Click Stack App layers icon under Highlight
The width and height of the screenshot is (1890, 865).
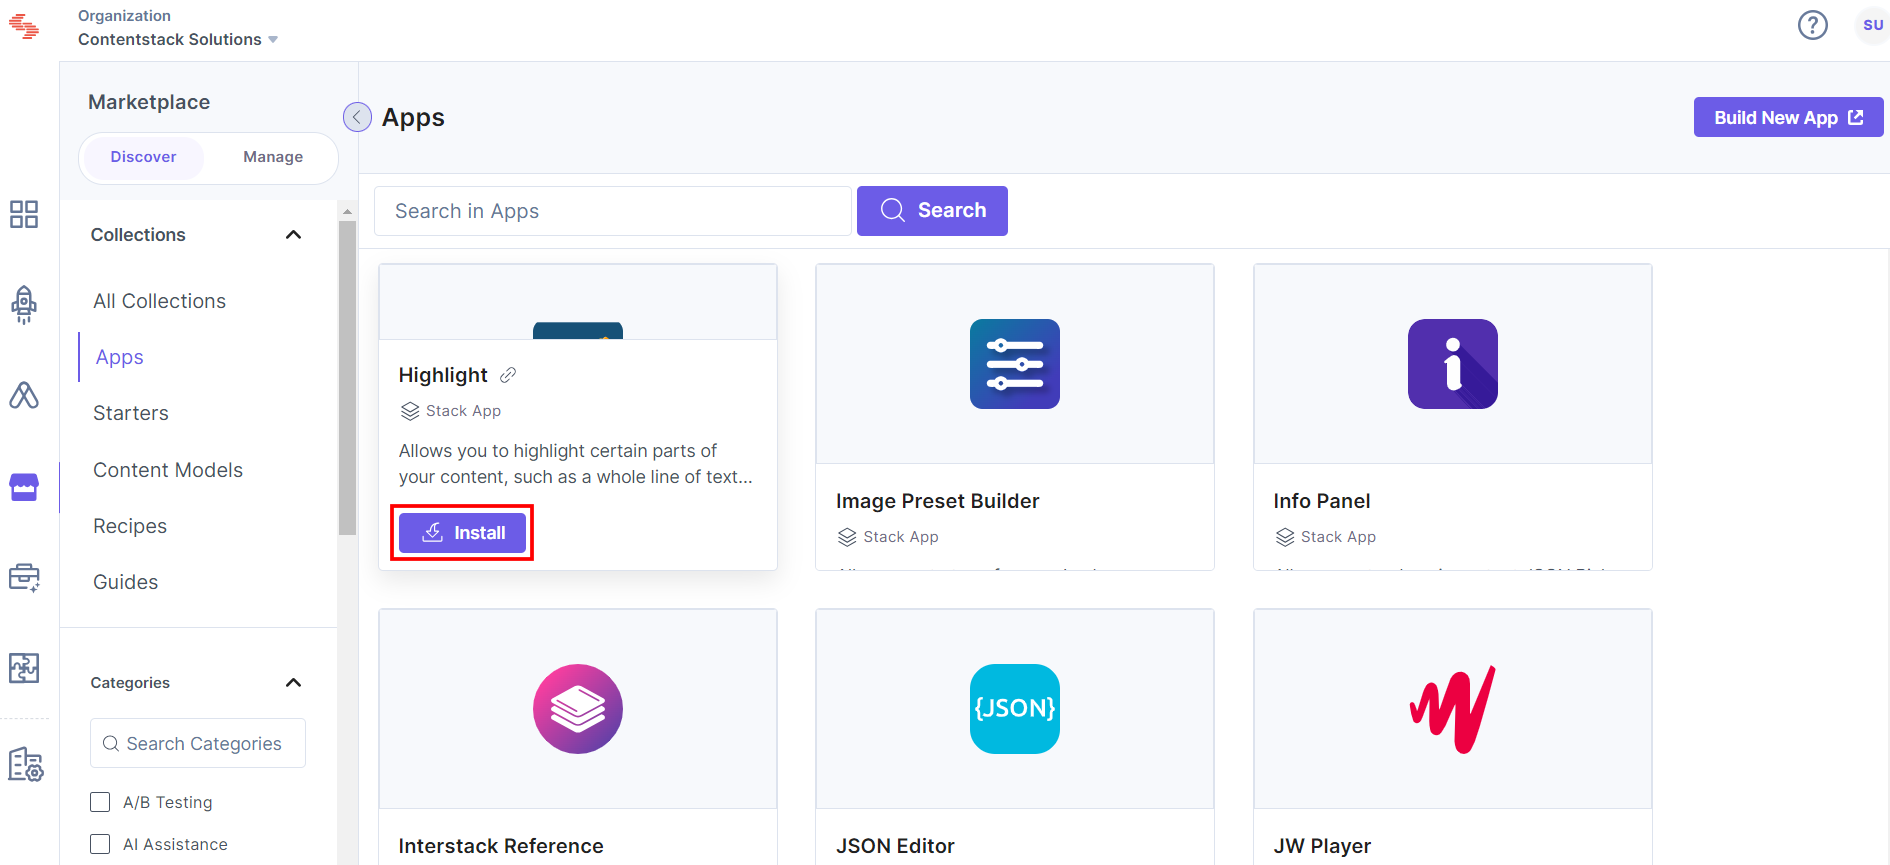tap(410, 411)
